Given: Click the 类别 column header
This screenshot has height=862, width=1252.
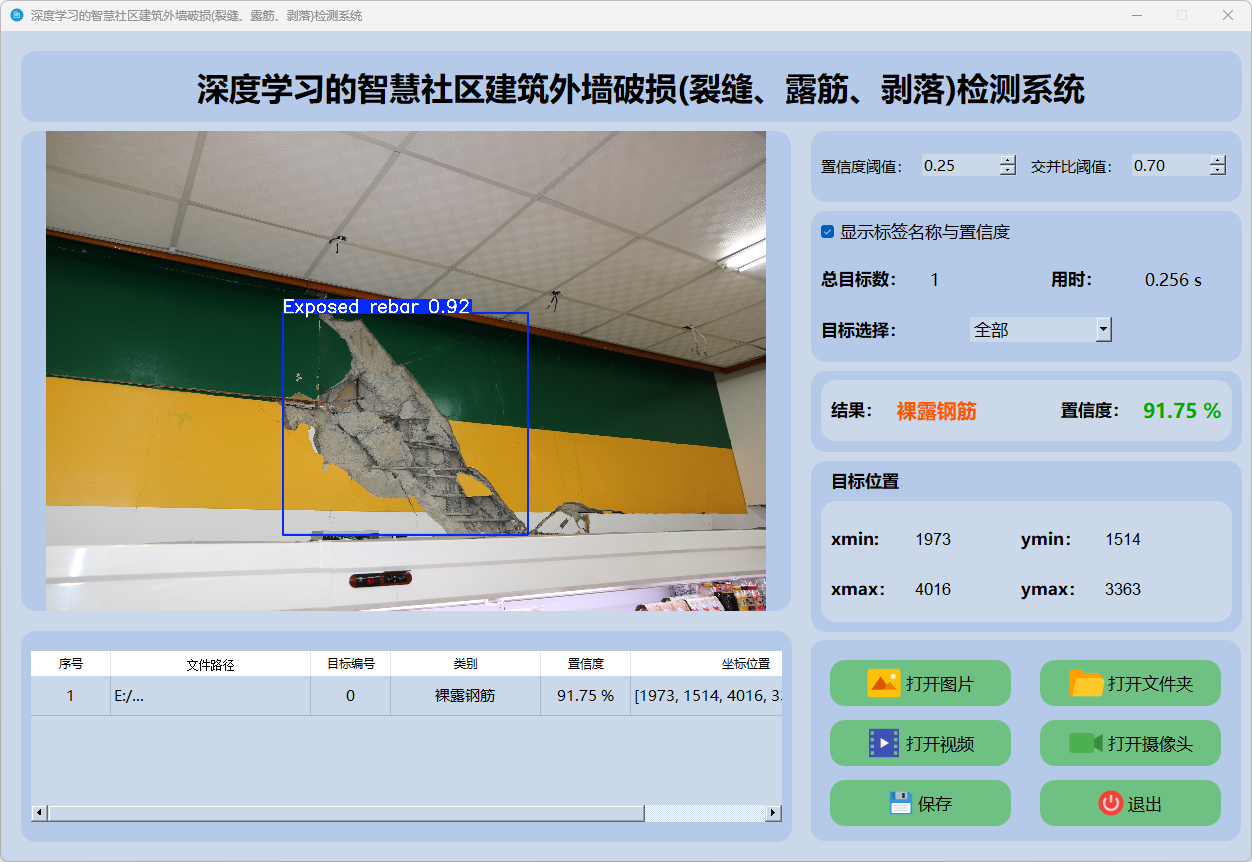Looking at the screenshot, I should click(x=466, y=664).
